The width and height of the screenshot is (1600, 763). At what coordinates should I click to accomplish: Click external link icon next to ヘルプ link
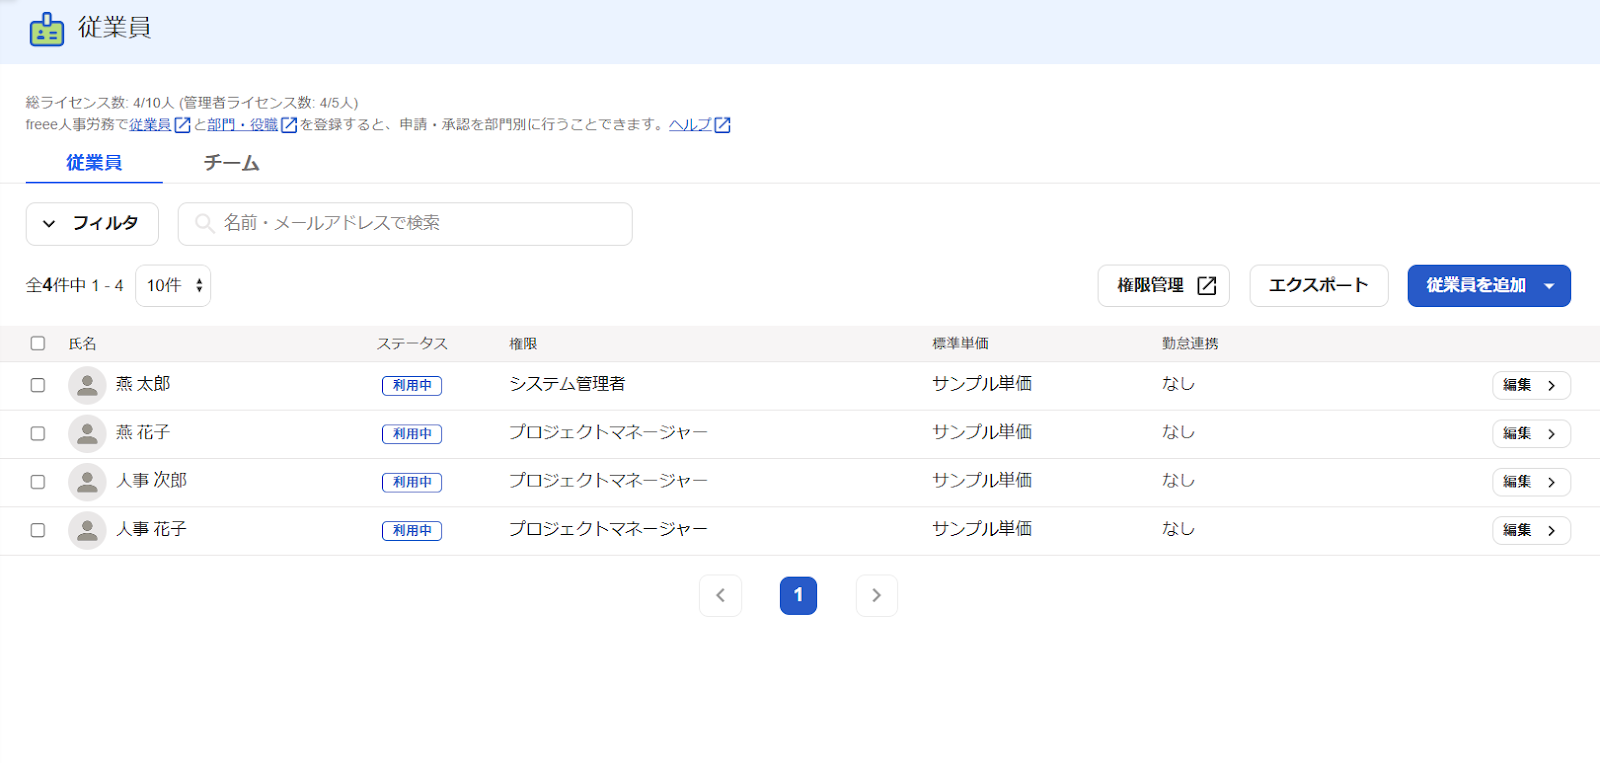(x=722, y=125)
